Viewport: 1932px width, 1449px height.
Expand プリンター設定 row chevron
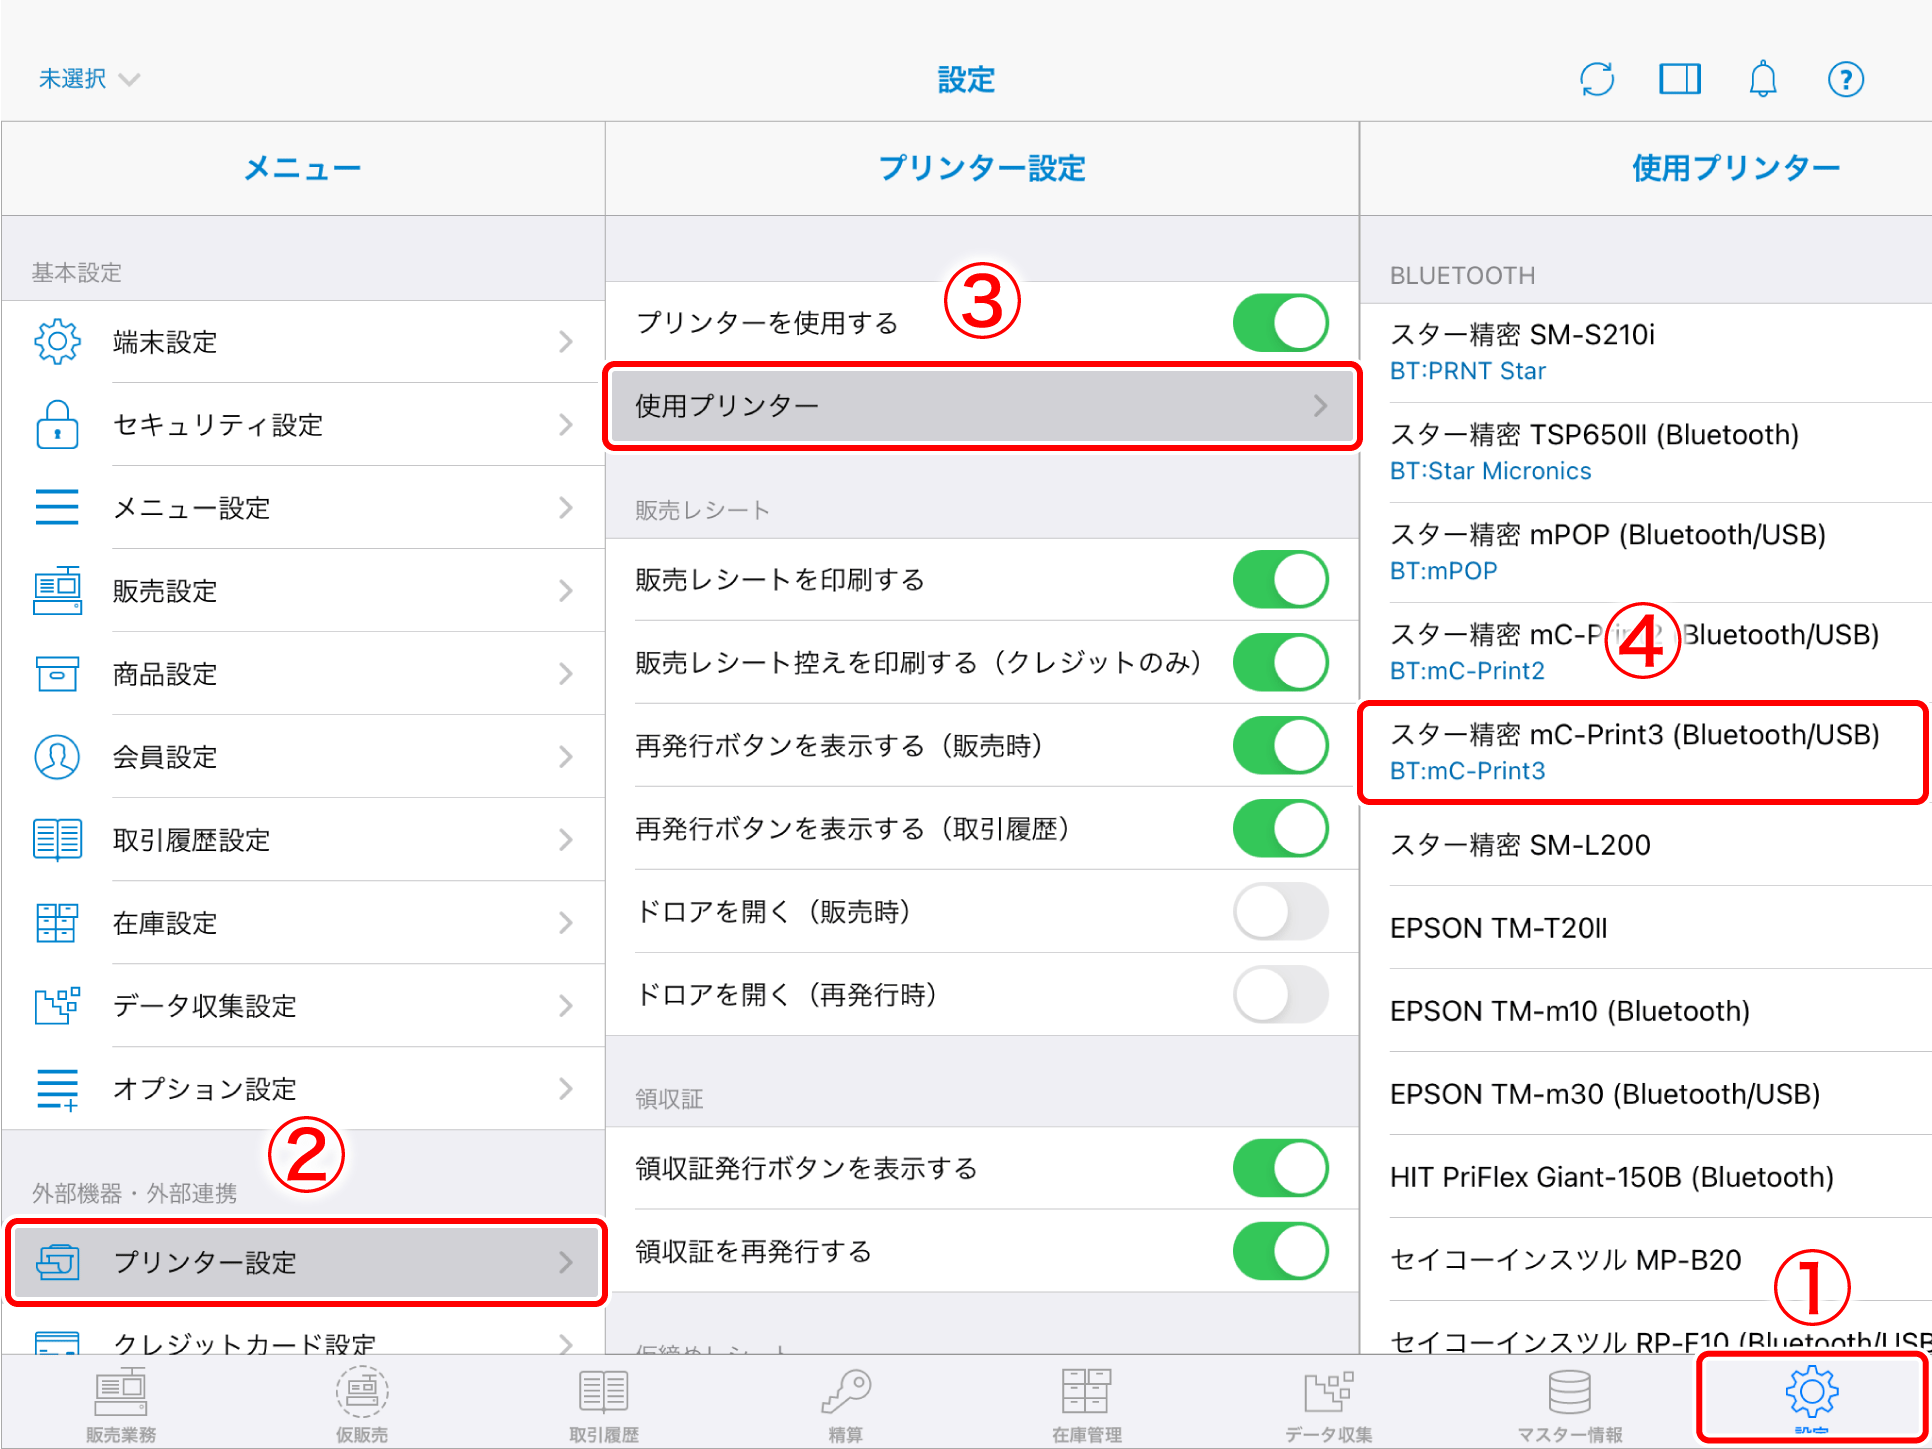566,1262
